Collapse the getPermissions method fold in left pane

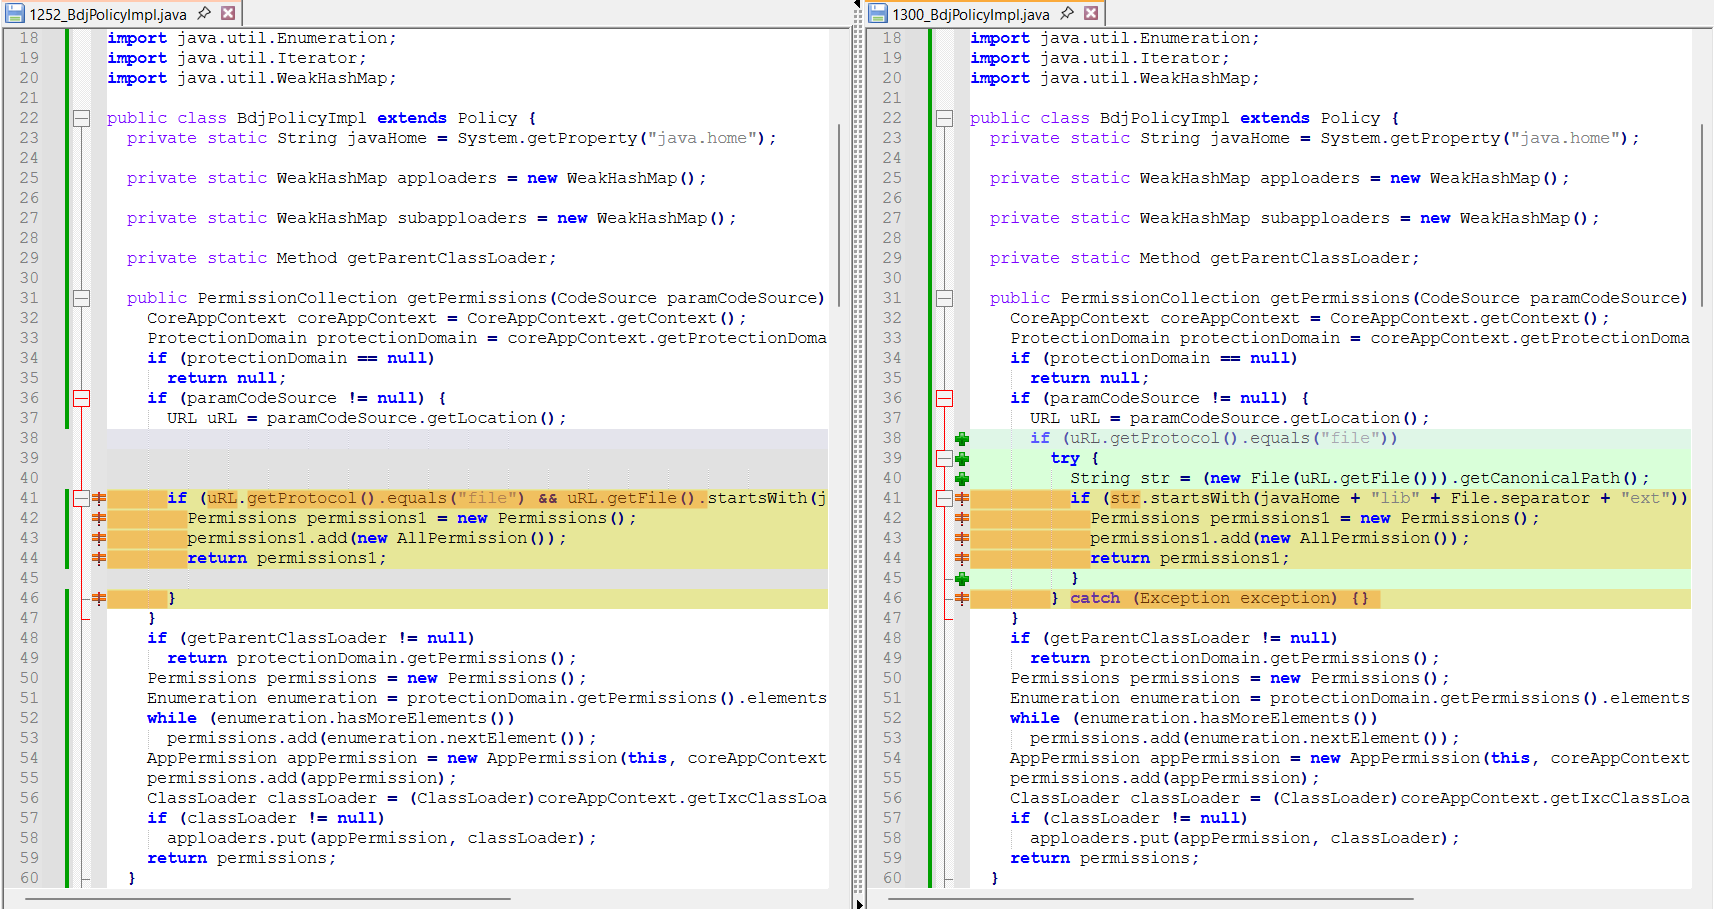(x=82, y=298)
